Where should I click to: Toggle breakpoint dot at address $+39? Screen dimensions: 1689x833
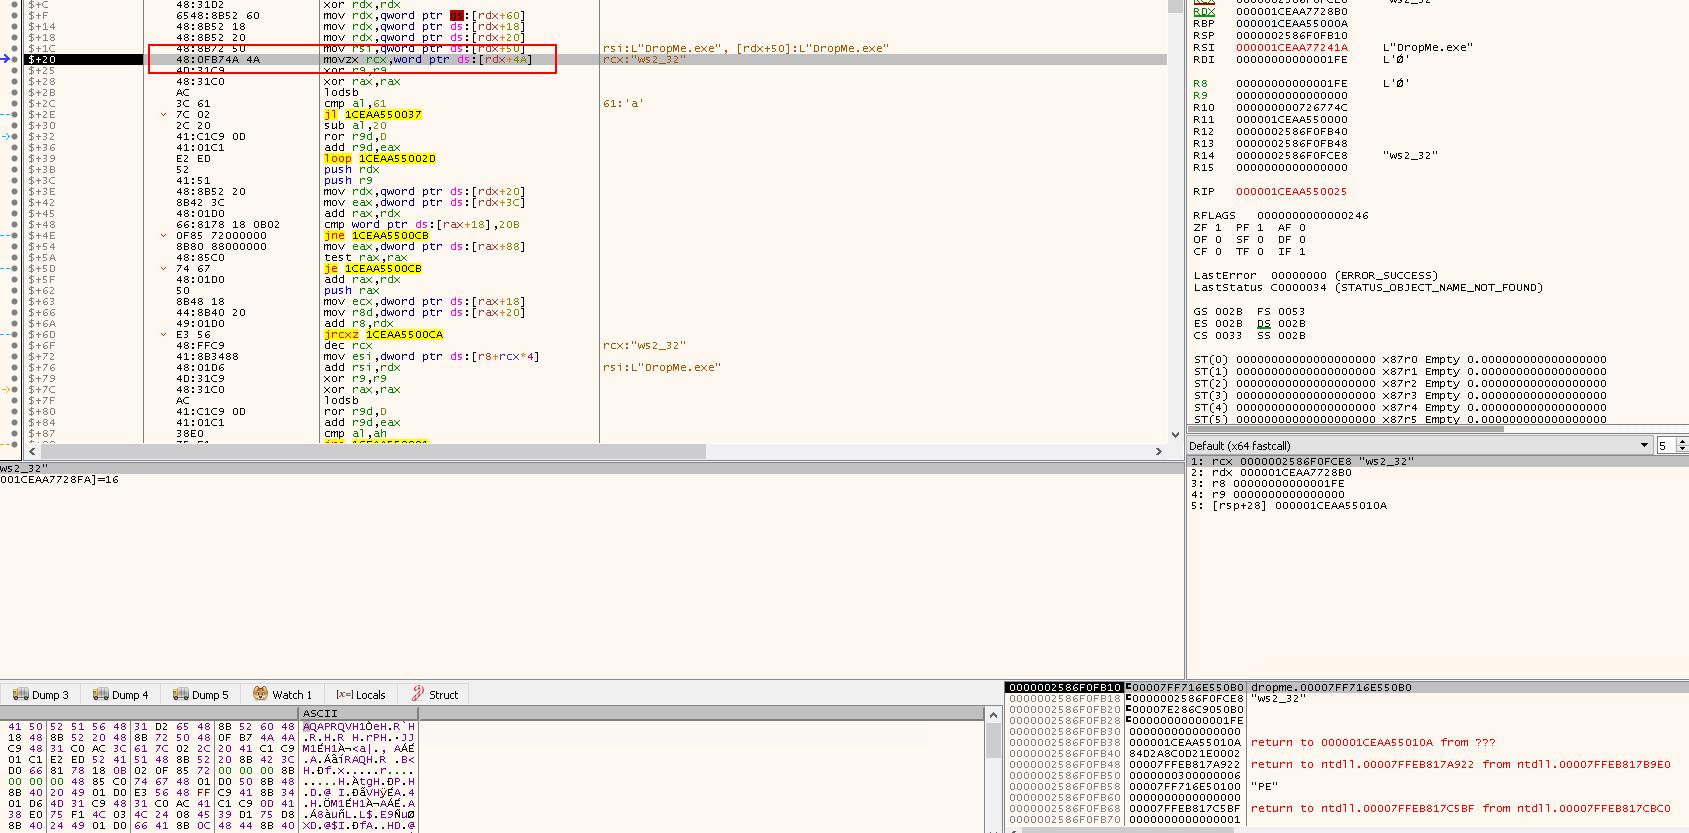pyautogui.click(x=14, y=159)
